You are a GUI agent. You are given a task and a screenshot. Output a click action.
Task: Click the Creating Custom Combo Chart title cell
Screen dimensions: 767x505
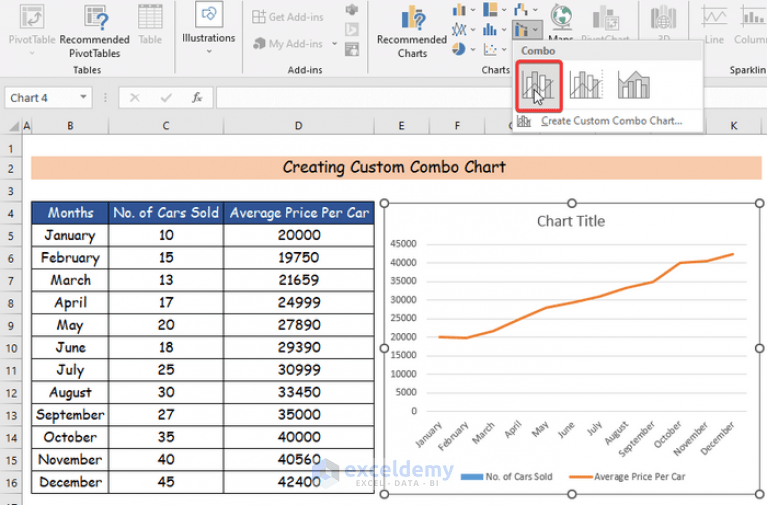(x=396, y=168)
